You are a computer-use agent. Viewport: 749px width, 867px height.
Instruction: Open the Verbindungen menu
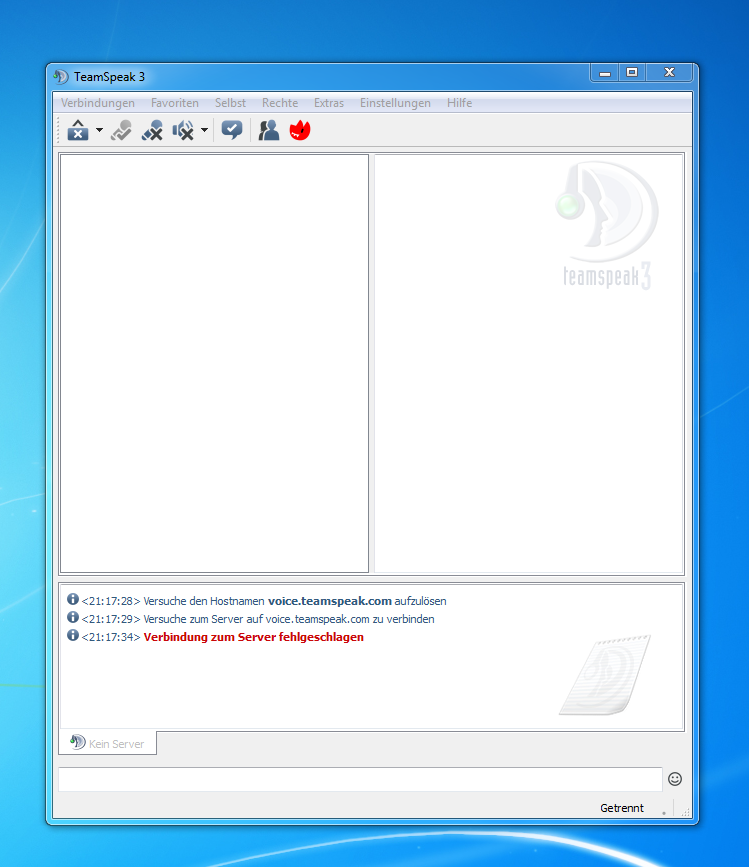(98, 103)
